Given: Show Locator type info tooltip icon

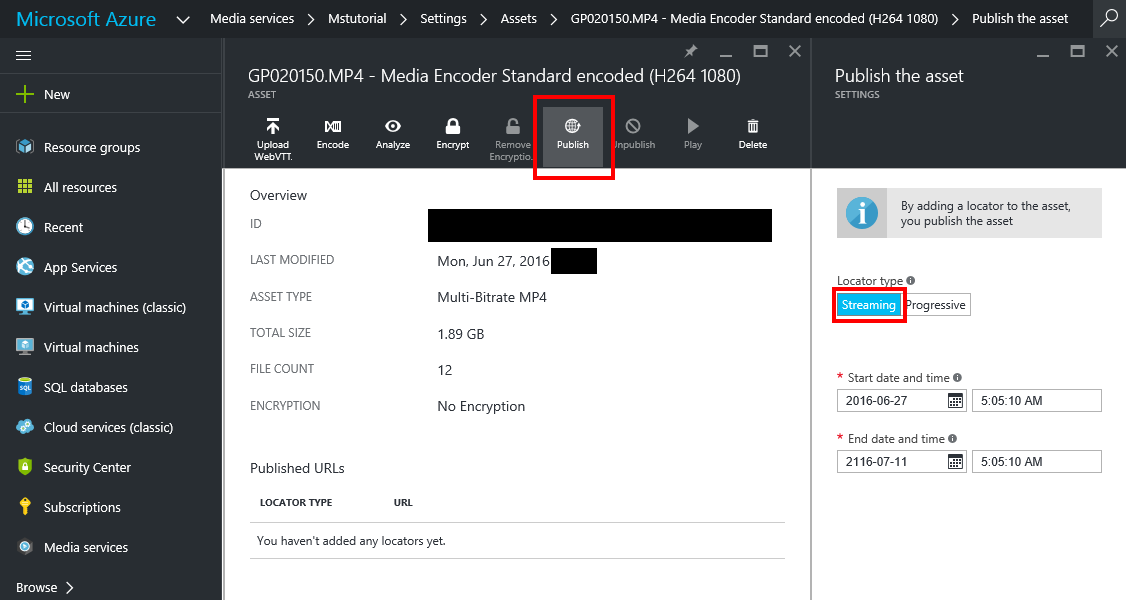Looking at the screenshot, I should click(x=911, y=281).
